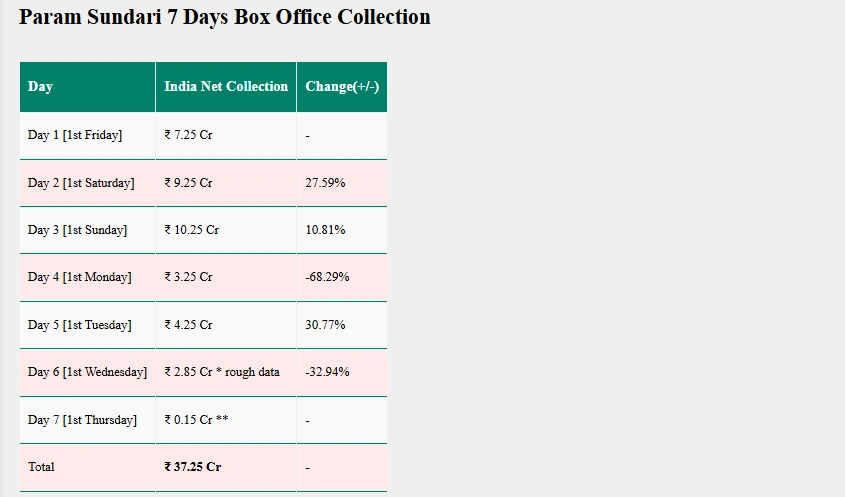Click the Day 5 [1st Tuesday] cell
Screen dimensions: 845x497
pos(87,325)
